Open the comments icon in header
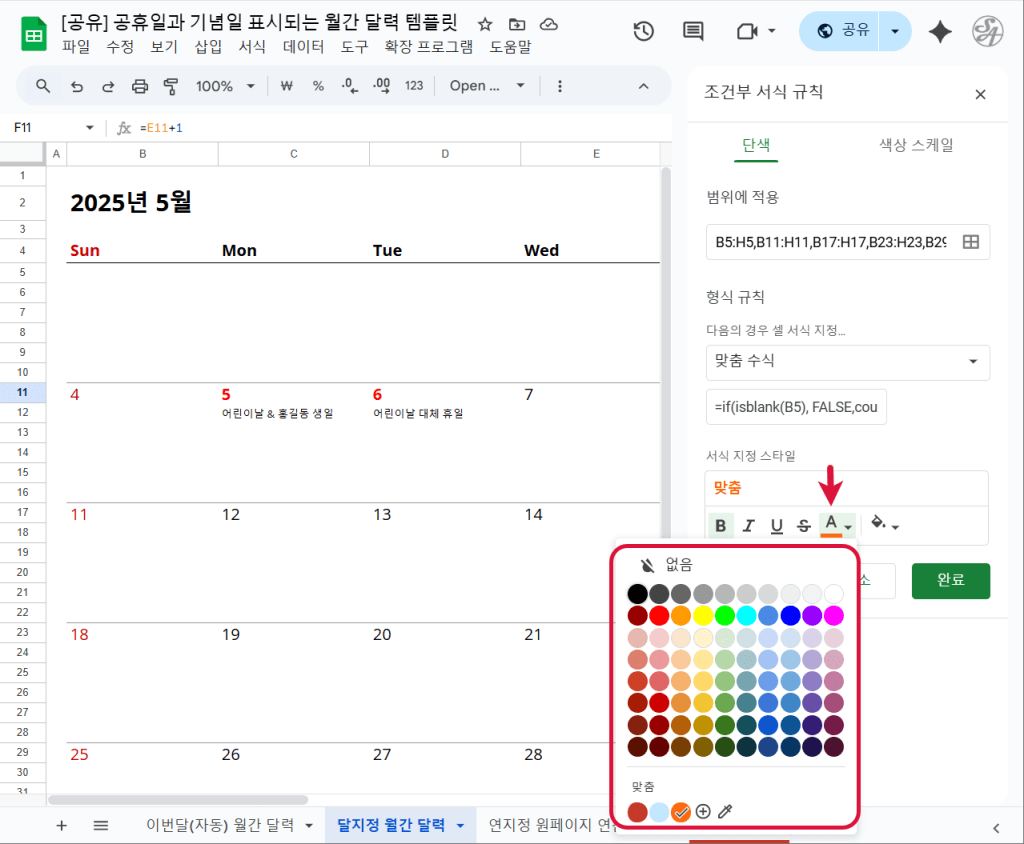This screenshot has height=844, width=1024. click(693, 31)
